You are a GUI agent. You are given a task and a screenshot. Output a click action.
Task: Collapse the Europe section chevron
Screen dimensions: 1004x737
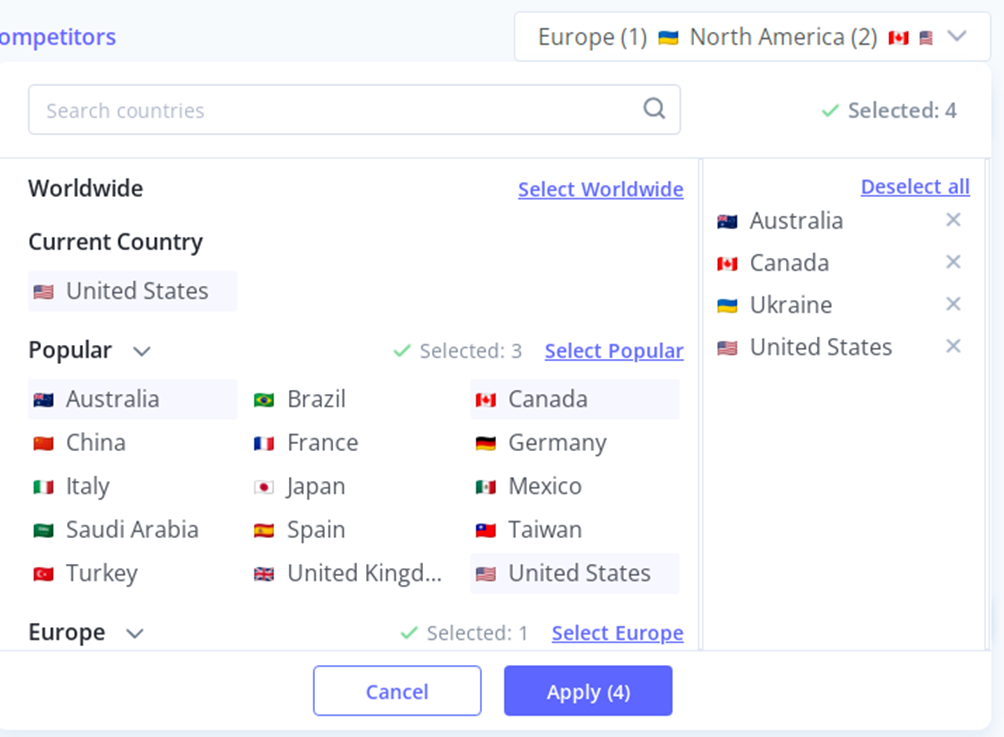tap(135, 633)
